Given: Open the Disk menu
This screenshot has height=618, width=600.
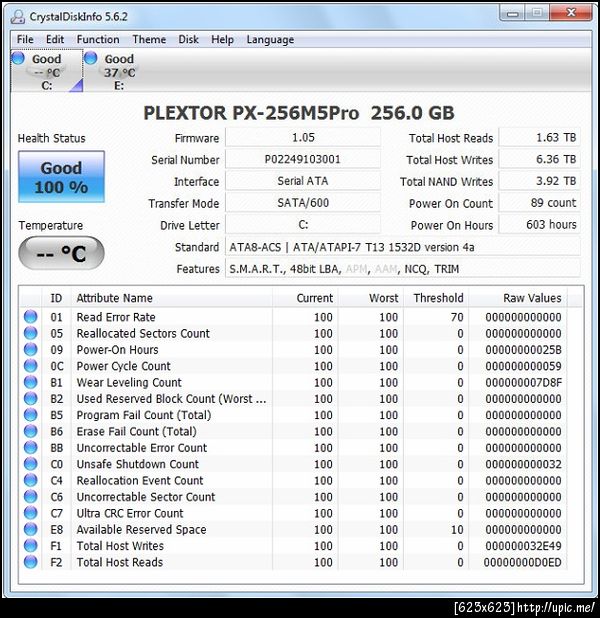Looking at the screenshot, I should tap(188, 39).
